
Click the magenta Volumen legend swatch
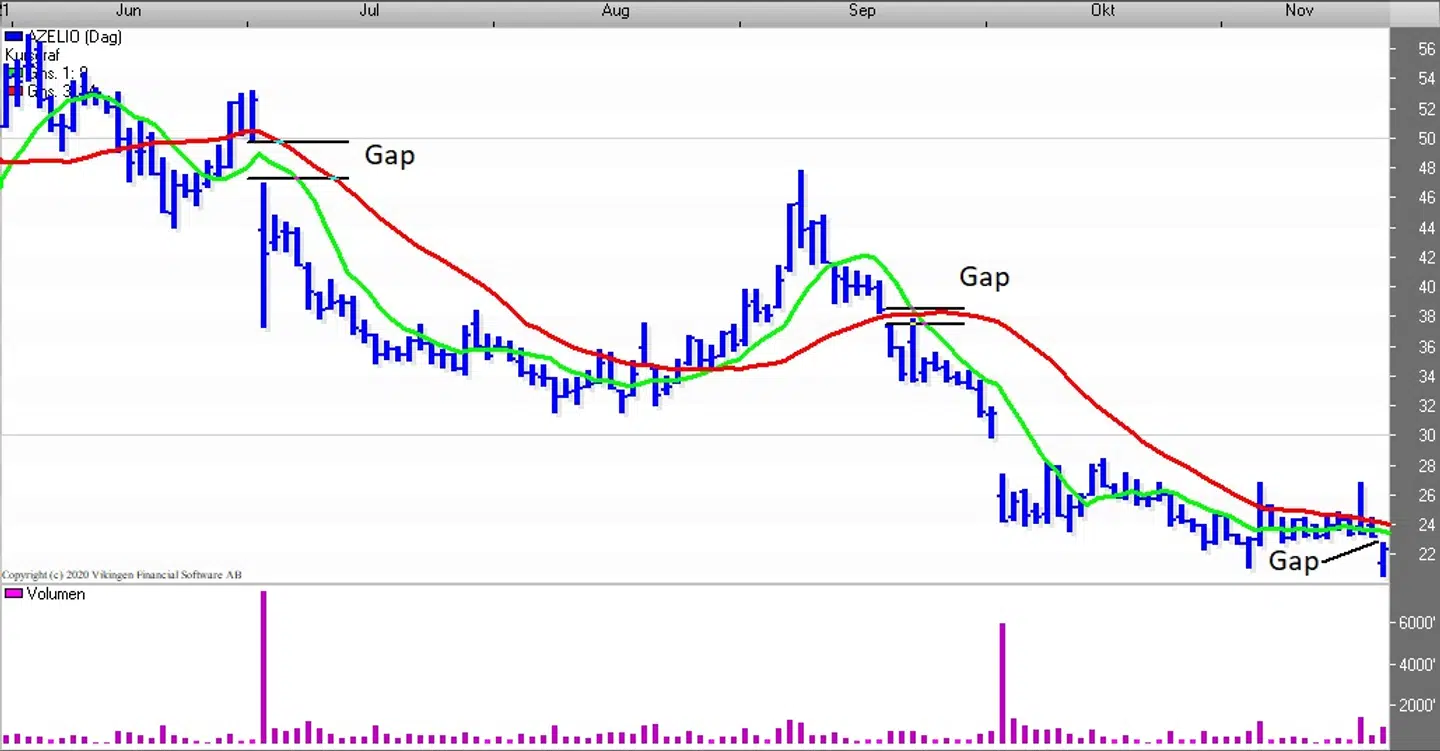[x=14, y=594]
